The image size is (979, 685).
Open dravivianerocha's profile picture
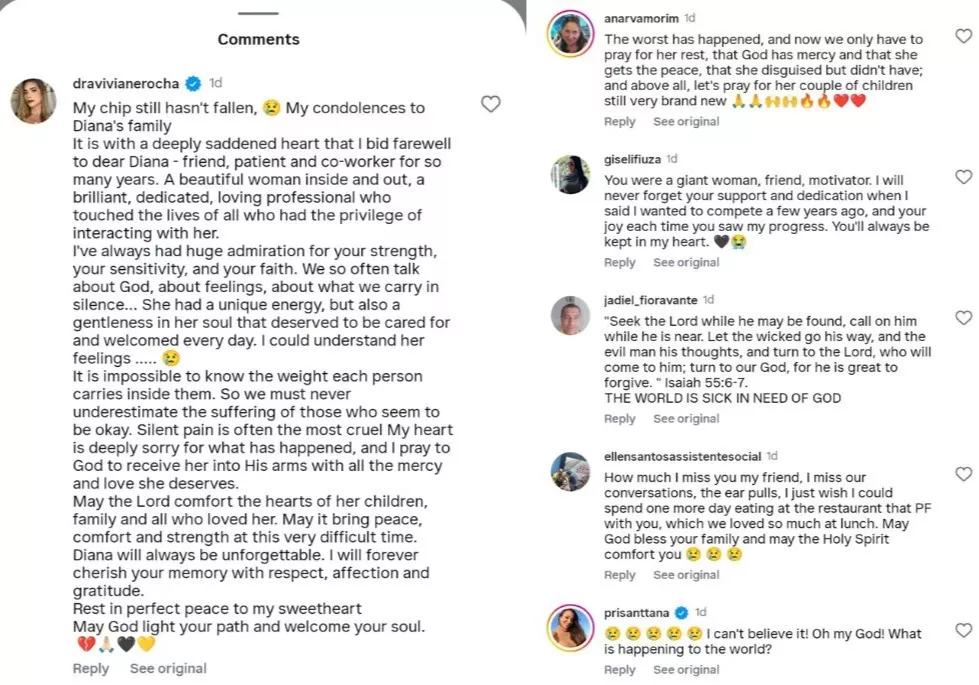(x=33, y=100)
